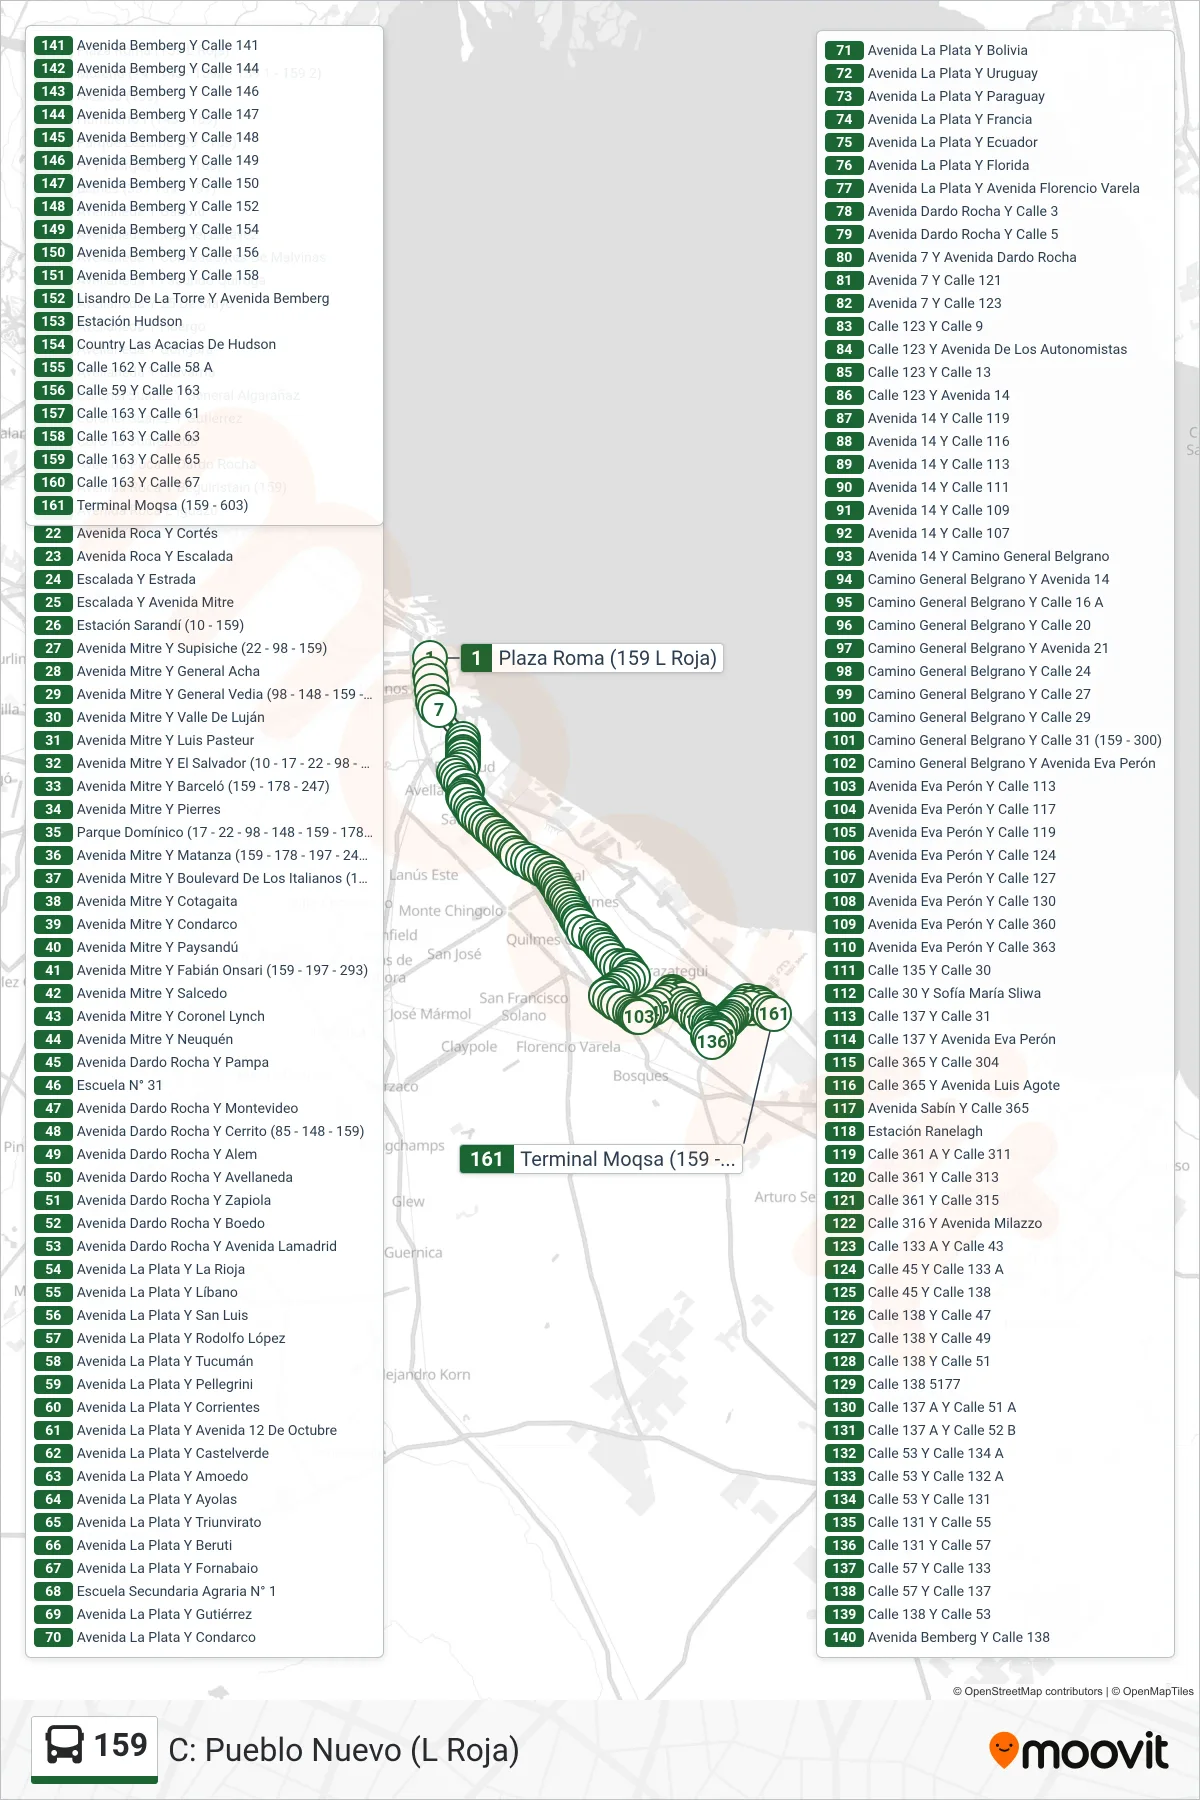
Task: Click the bus icon beside 159
Action: coord(65,1745)
